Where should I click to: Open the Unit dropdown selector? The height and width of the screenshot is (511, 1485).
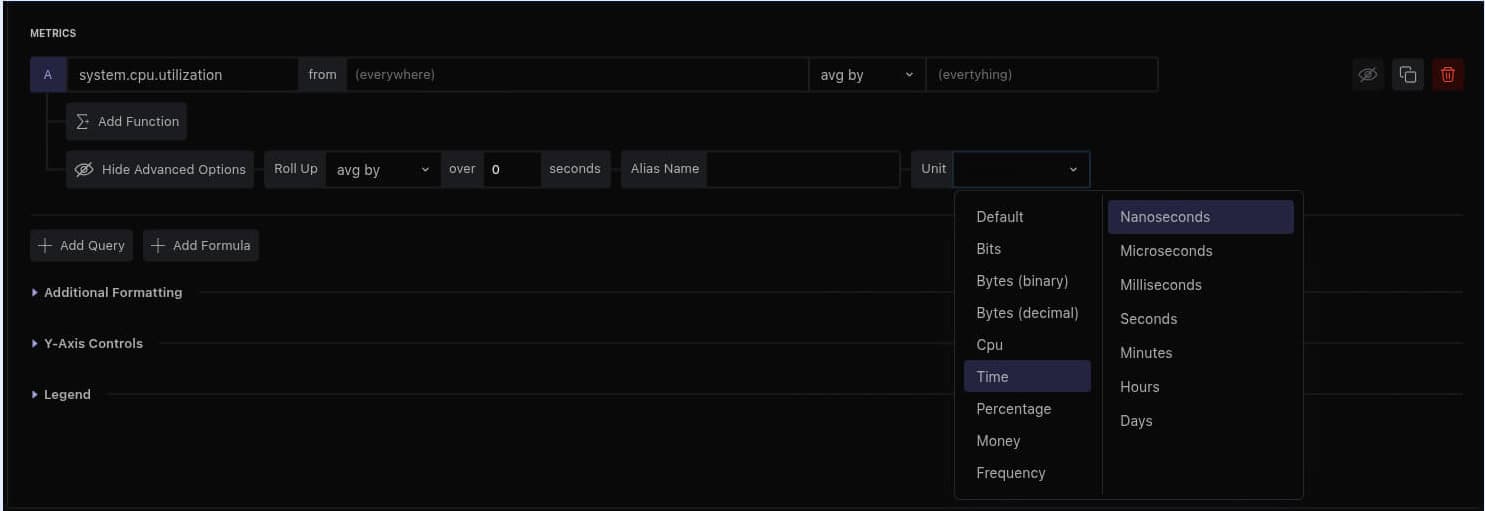click(x=1021, y=169)
